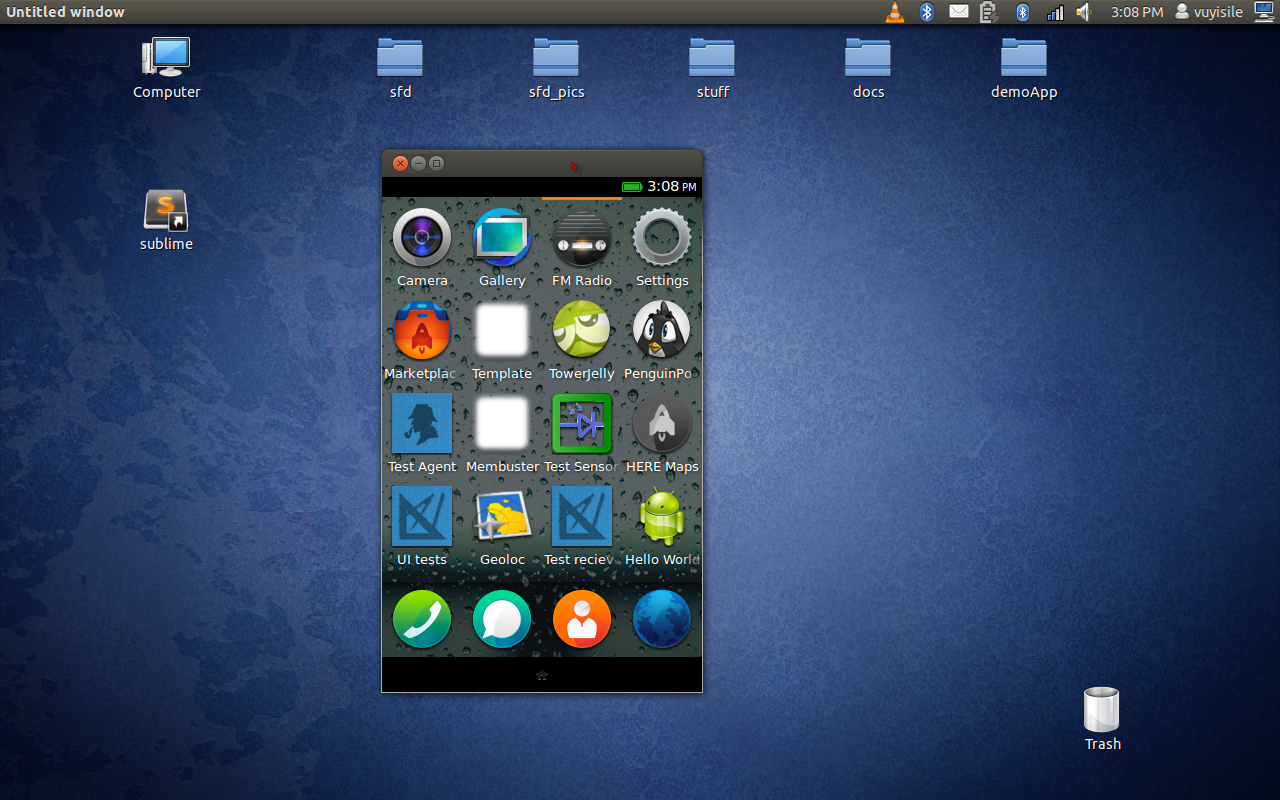Click the 3:08 PM panel clock

tap(1137, 12)
